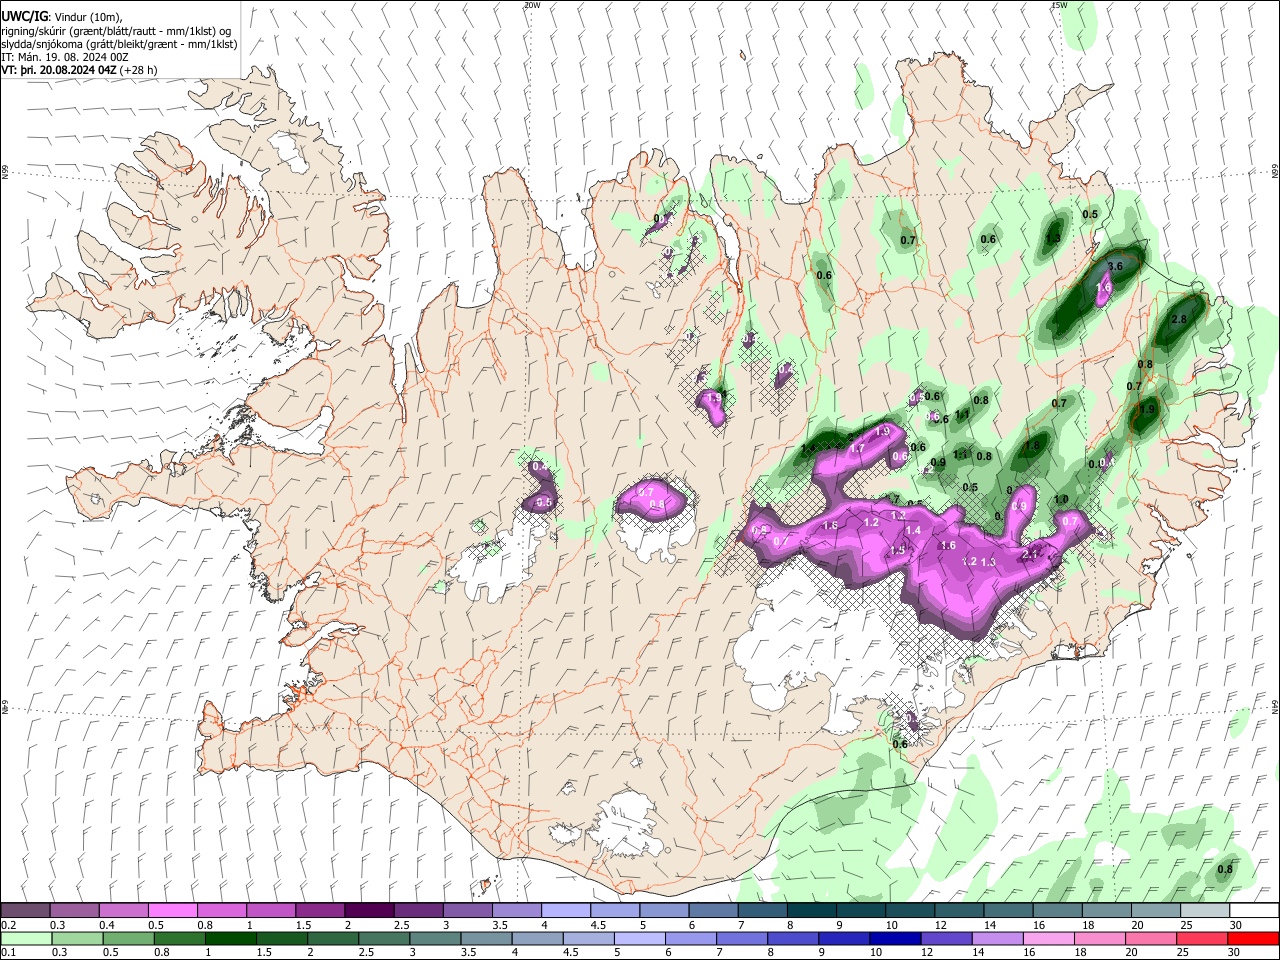Viewport: 1280px width, 960px height.
Task: Click the '20W' longitude label
Action: coord(532,5)
